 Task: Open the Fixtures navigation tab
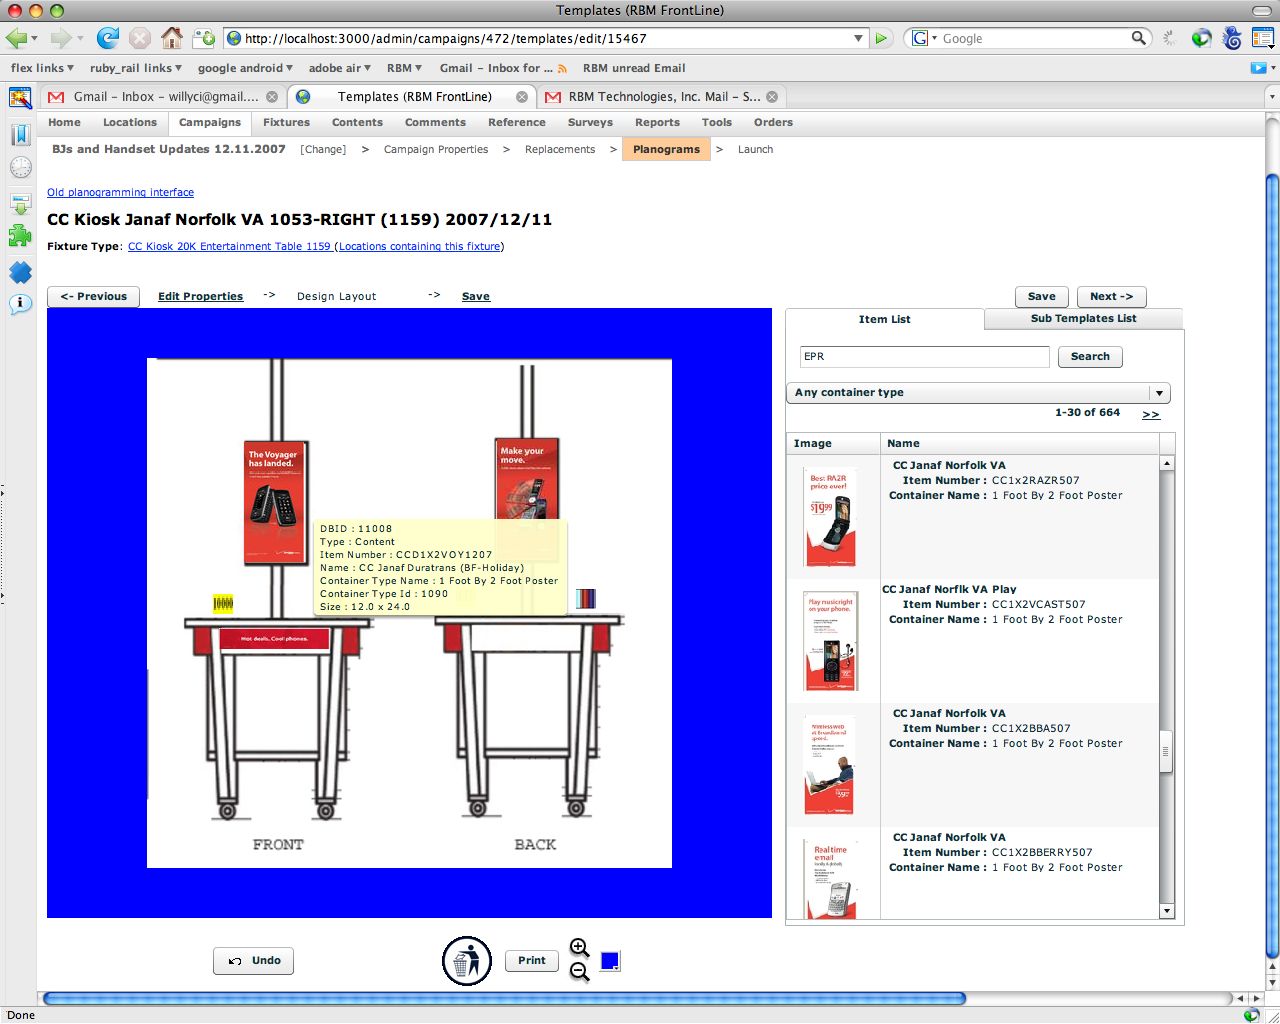pyautogui.click(x=286, y=122)
